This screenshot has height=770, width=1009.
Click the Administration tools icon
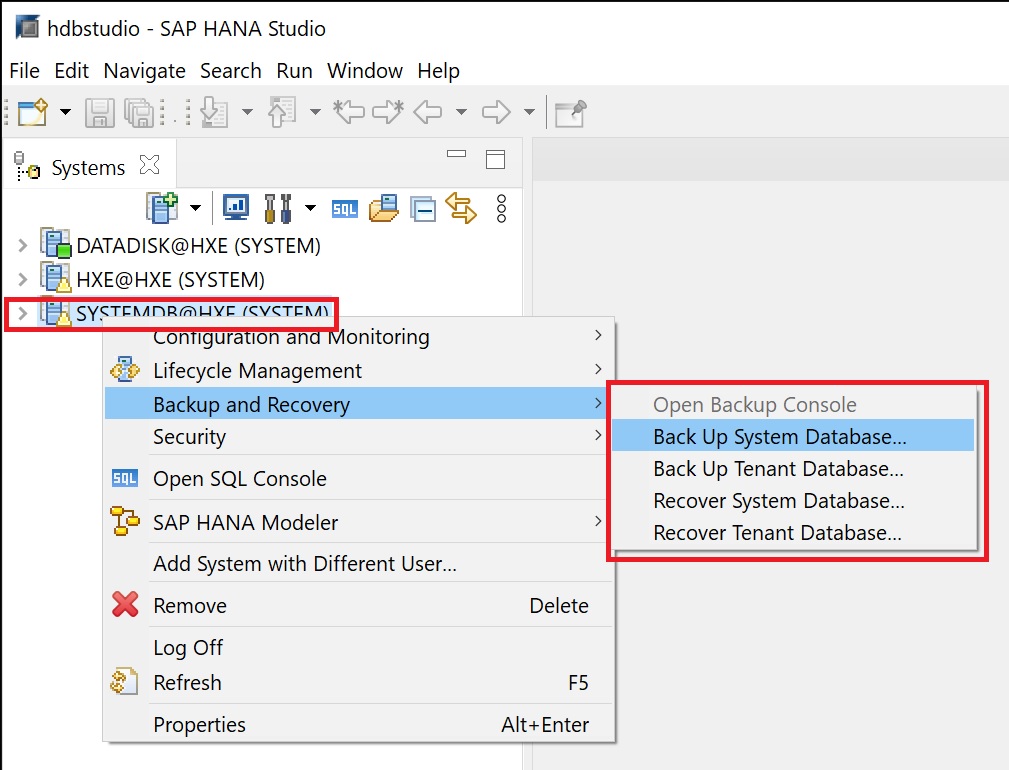(x=278, y=208)
